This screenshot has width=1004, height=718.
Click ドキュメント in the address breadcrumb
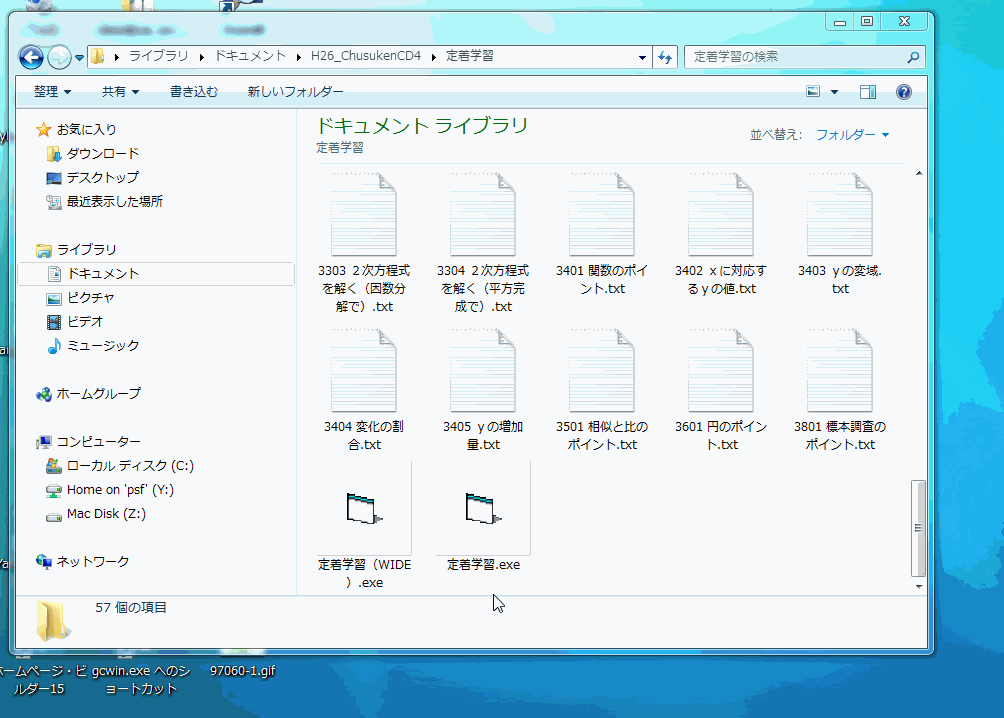(250, 57)
